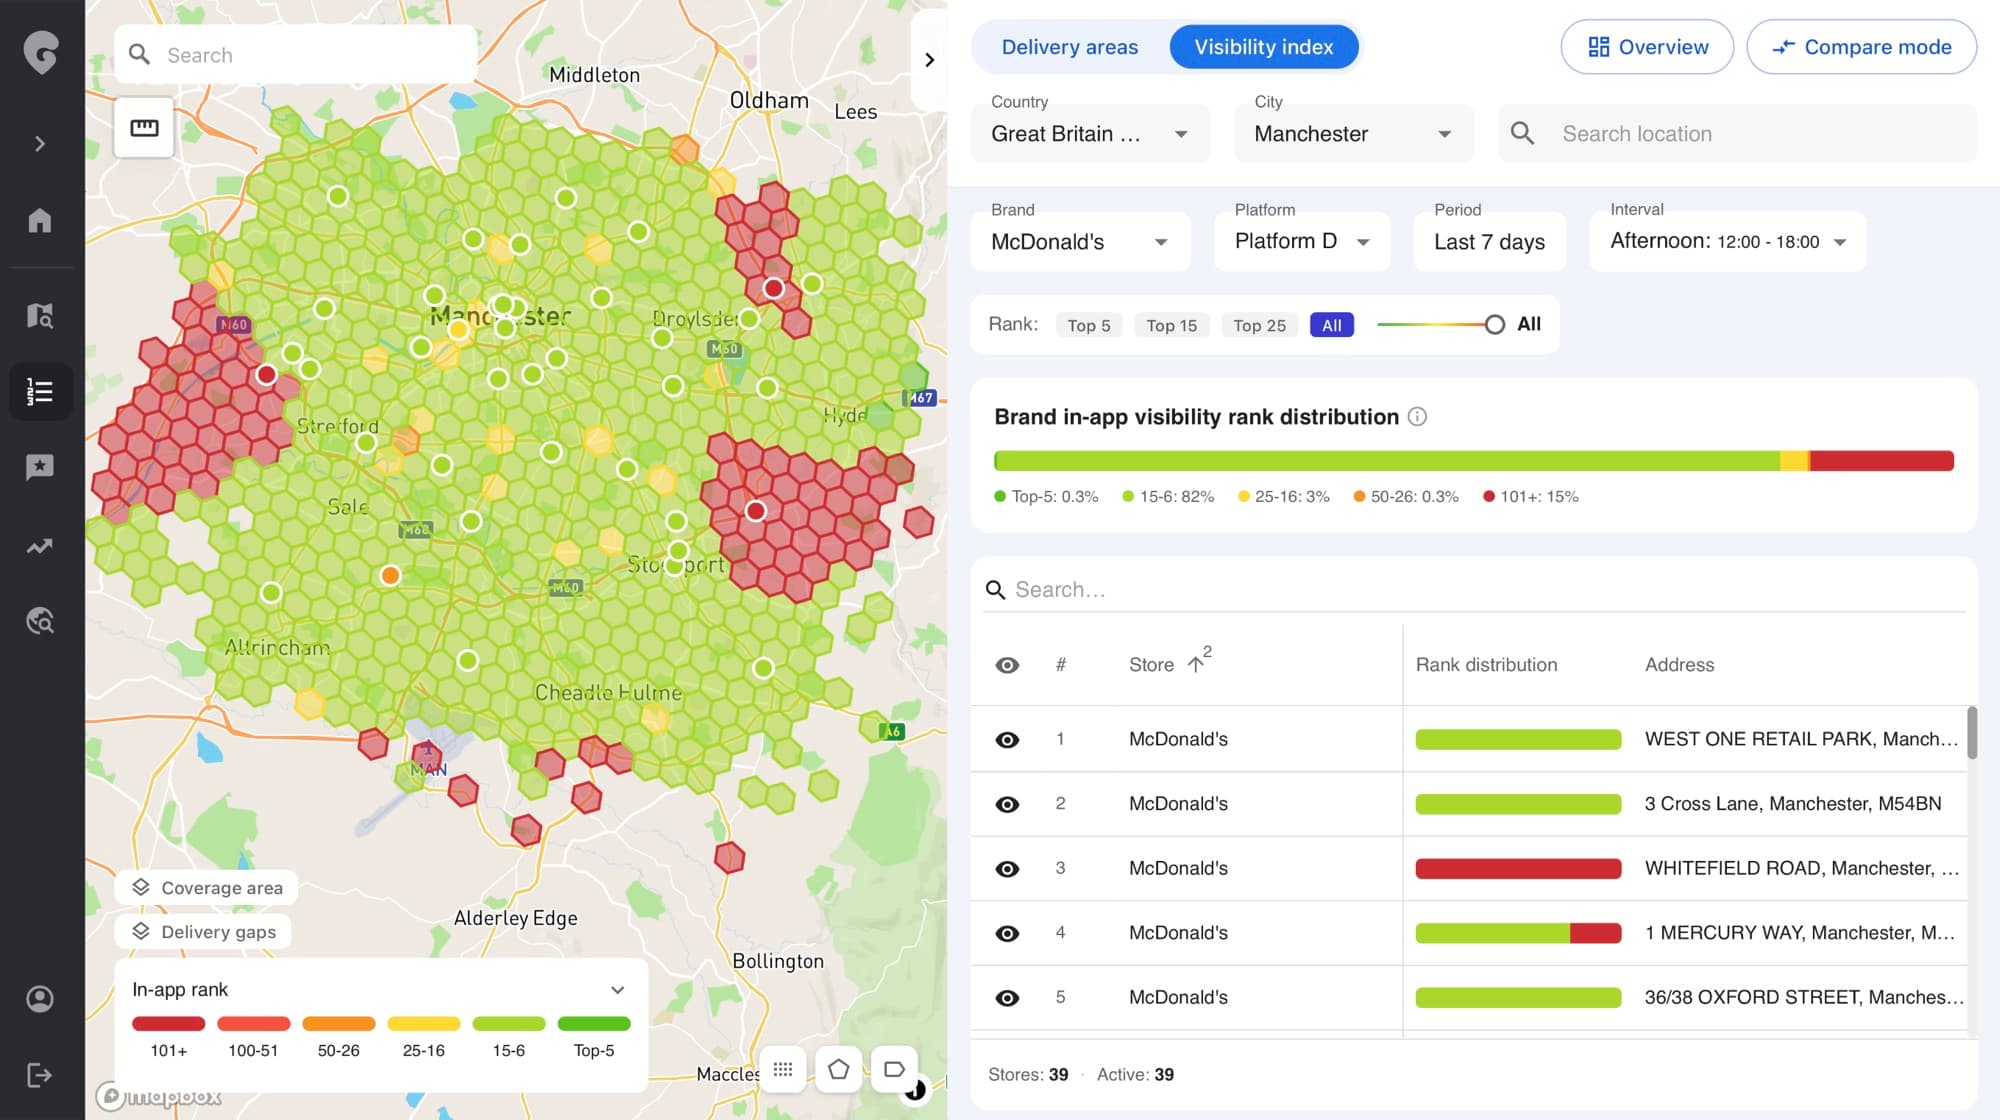Click the rank slider handle

[x=1494, y=324]
